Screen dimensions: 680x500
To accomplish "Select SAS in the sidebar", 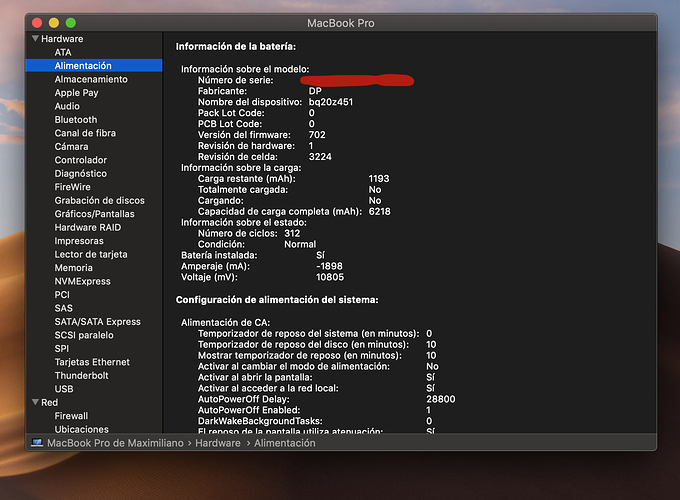I will 63,307.
